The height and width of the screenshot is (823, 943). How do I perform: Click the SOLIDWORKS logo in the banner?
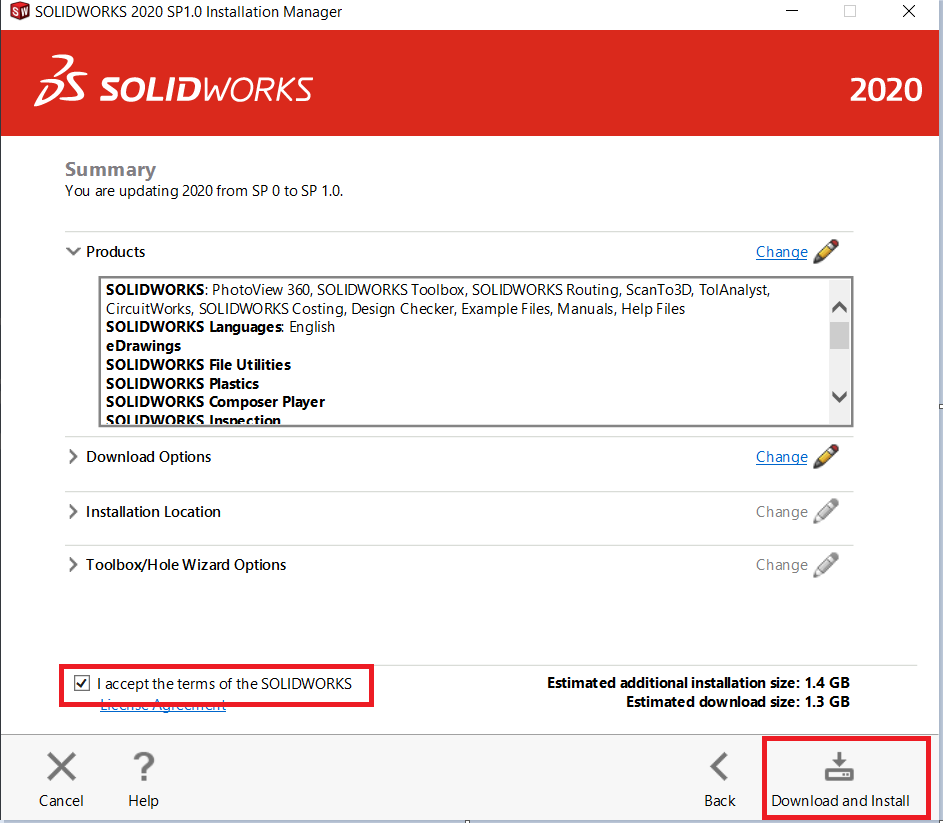(x=173, y=82)
